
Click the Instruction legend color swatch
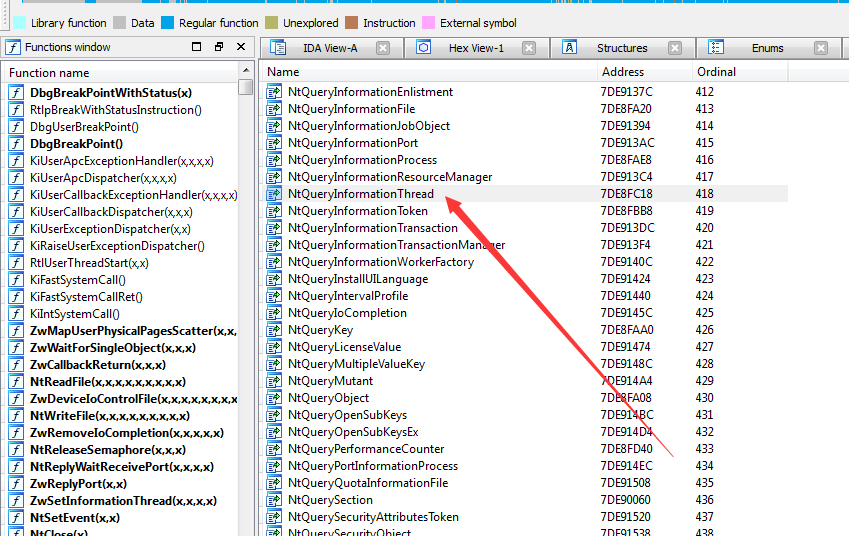pyautogui.click(x=352, y=23)
